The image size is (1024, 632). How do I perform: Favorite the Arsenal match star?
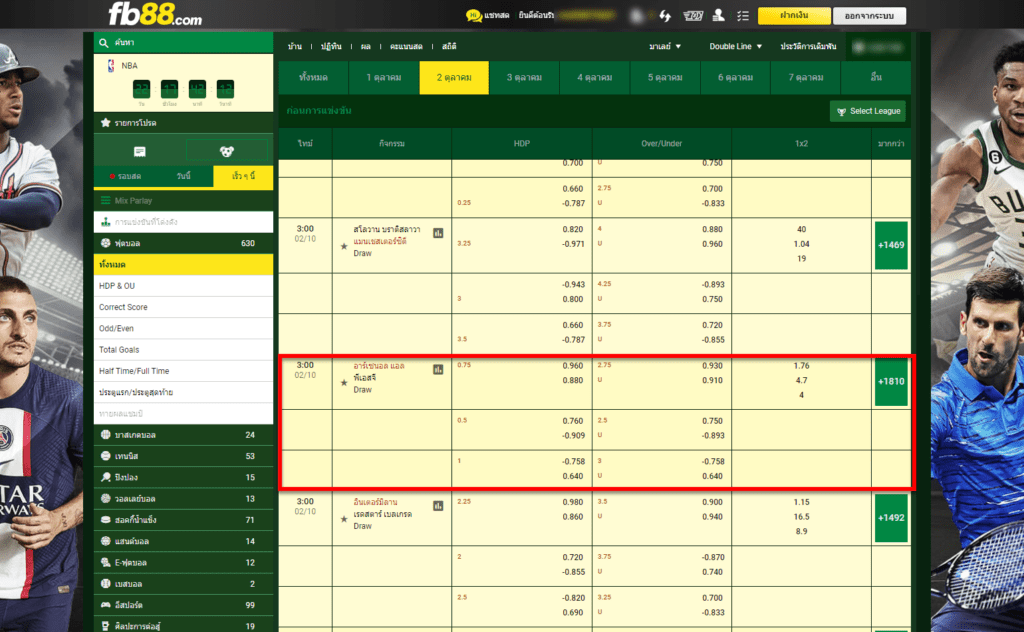coord(344,383)
